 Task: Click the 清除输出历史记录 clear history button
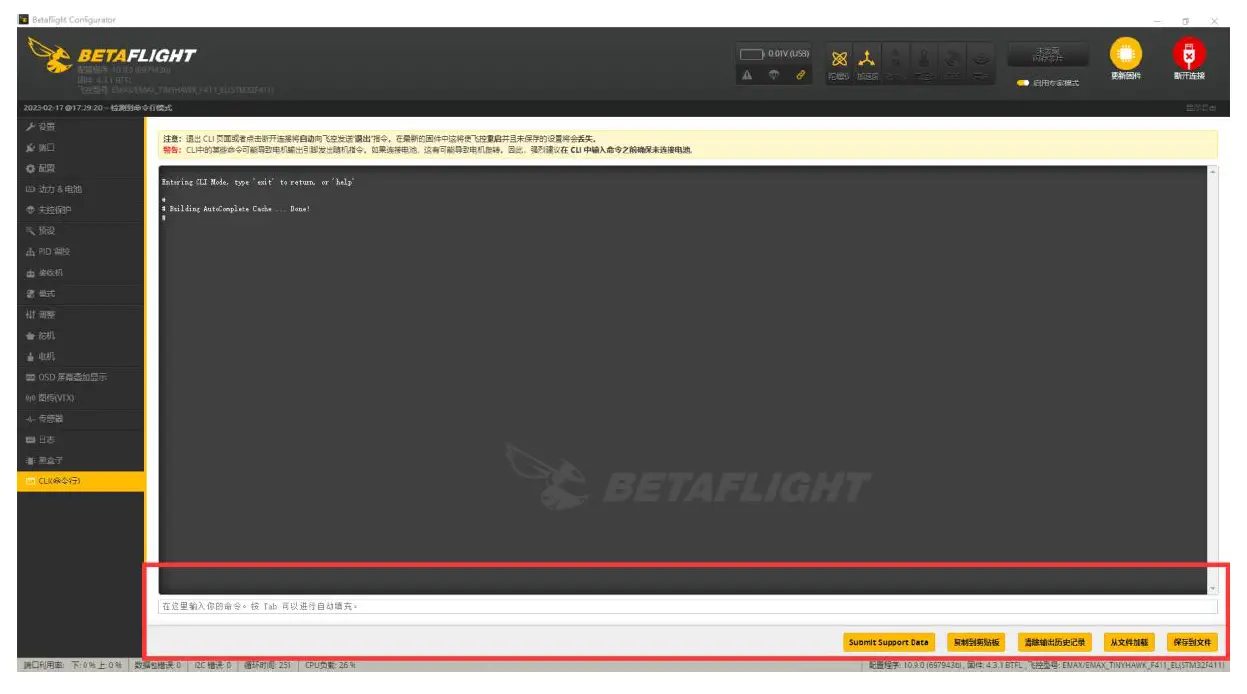click(1053, 642)
